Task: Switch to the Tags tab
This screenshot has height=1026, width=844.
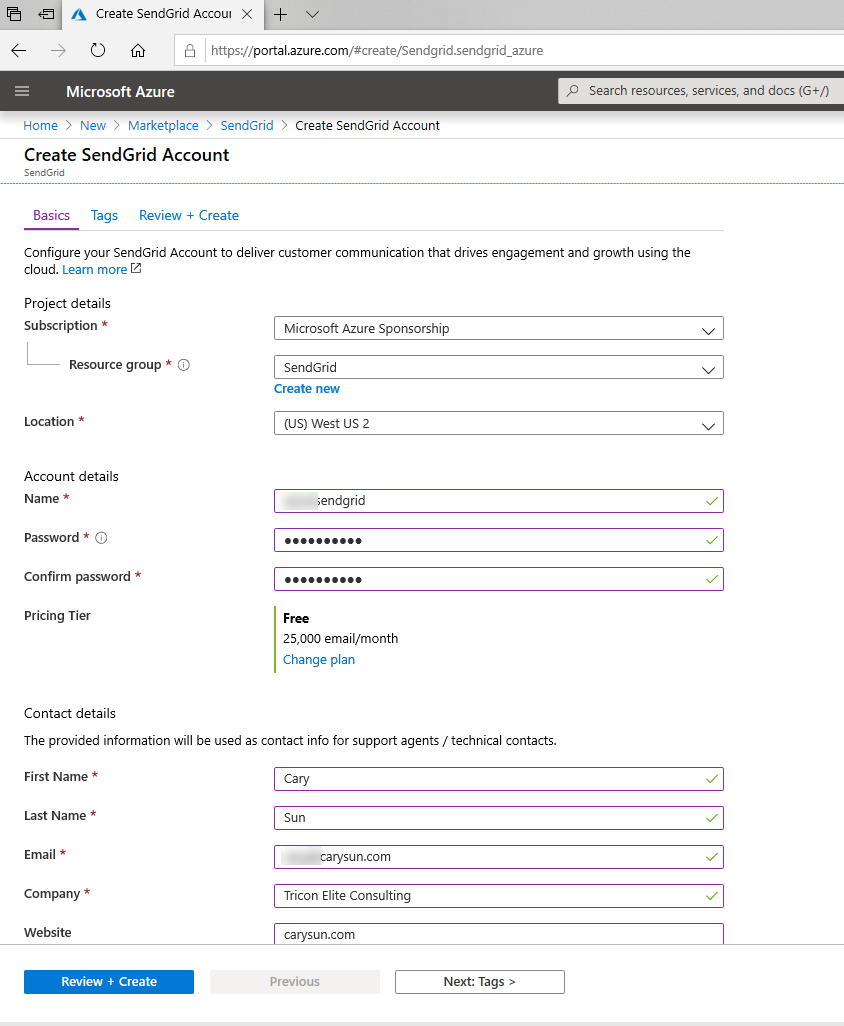Action: point(104,215)
